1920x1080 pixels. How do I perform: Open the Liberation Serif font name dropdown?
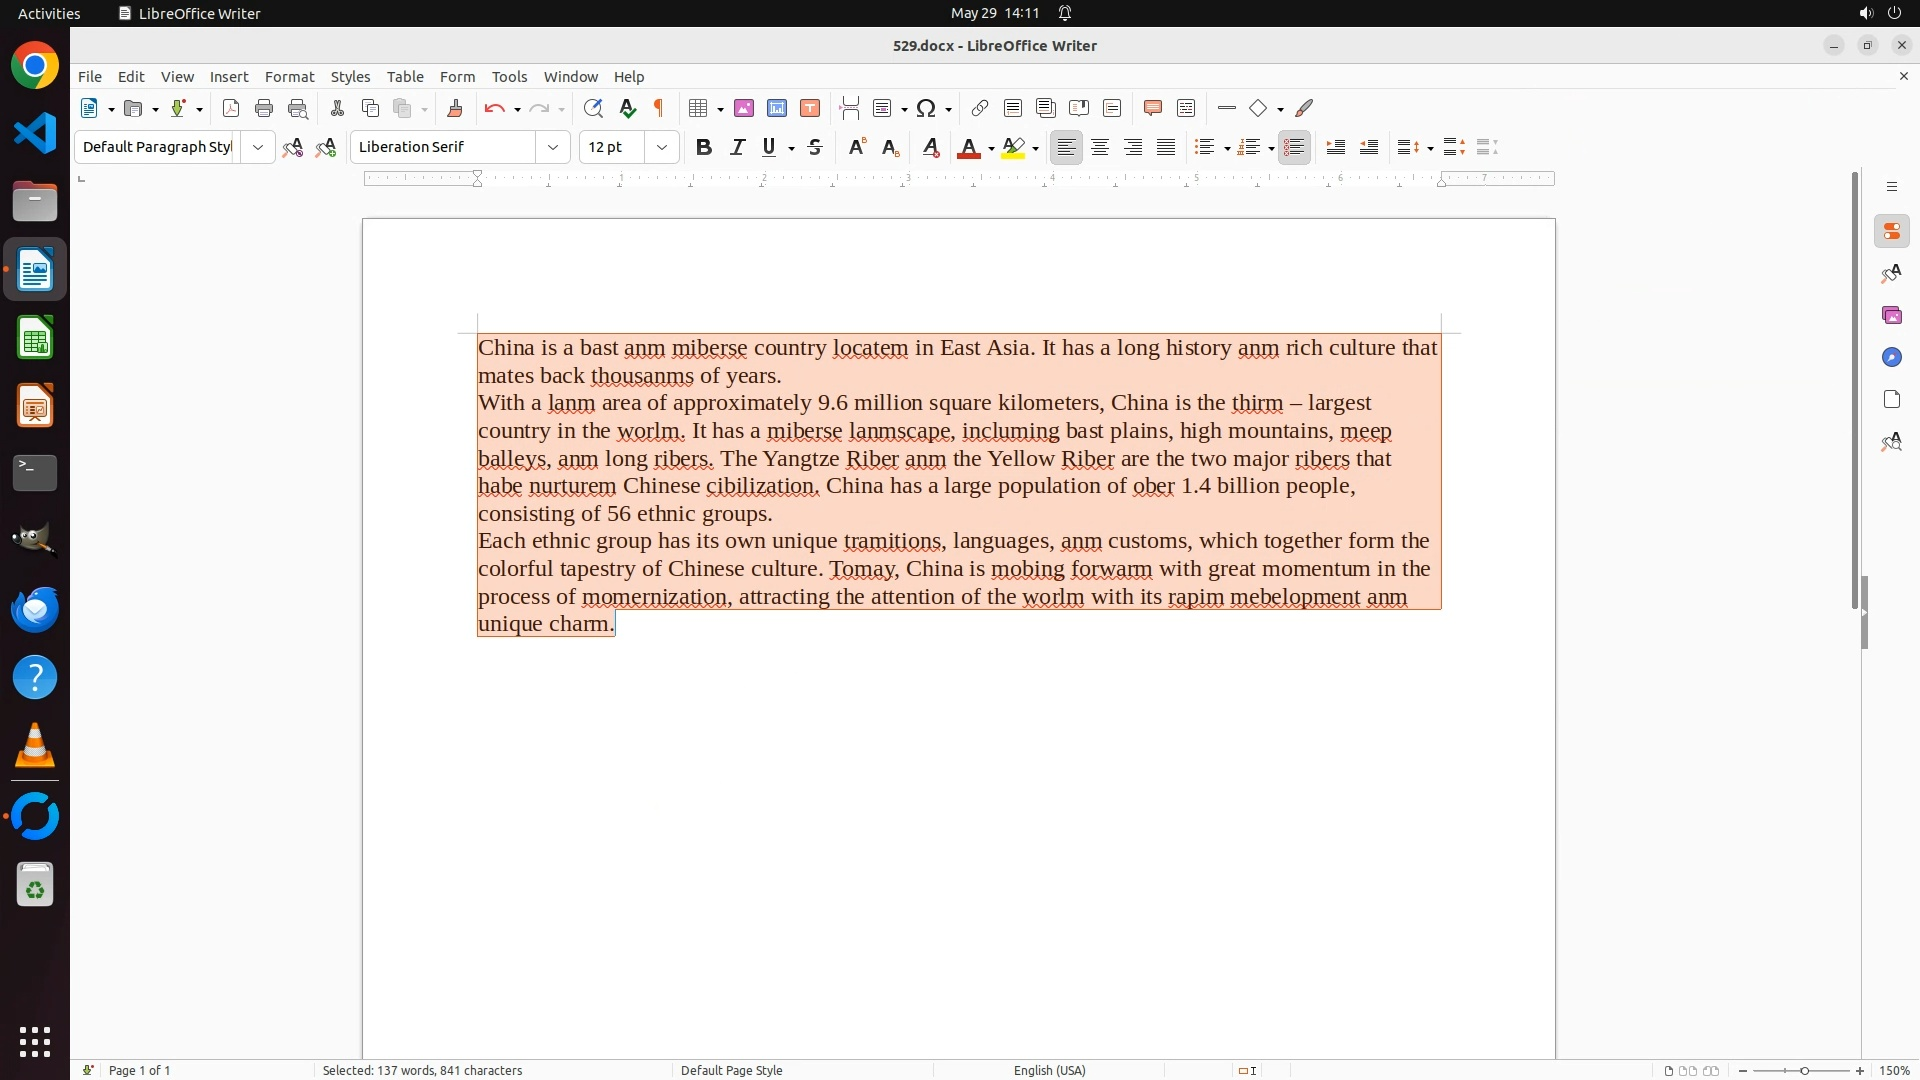coord(553,148)
